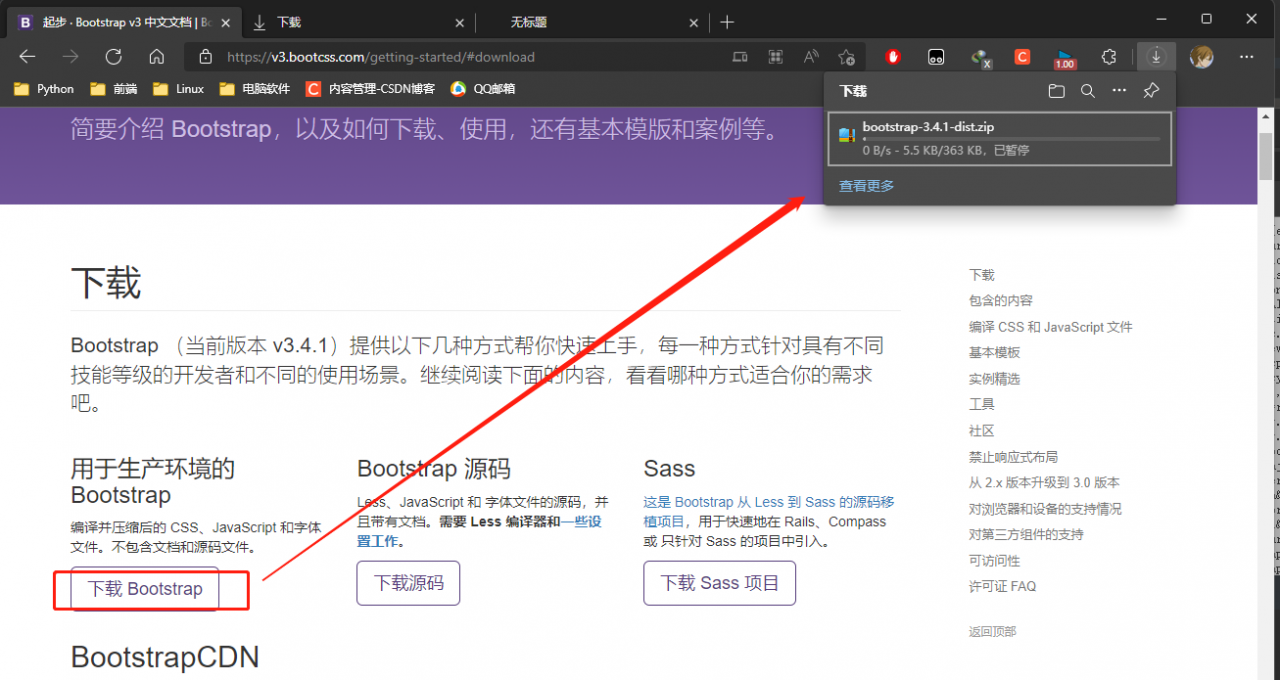Close the 无标题 tab
The height and width of the screenshot is (680, 1280).
pos(694,22)
